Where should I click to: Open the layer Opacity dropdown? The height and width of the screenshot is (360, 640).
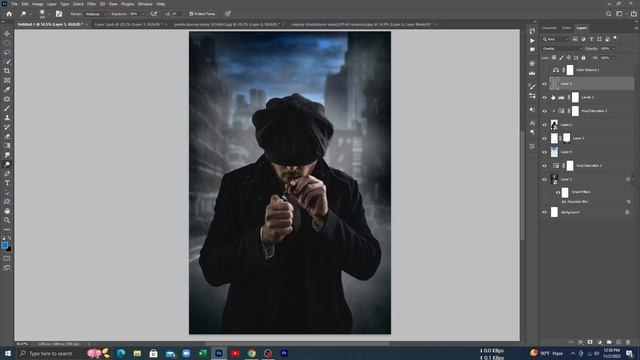[613, 49]
